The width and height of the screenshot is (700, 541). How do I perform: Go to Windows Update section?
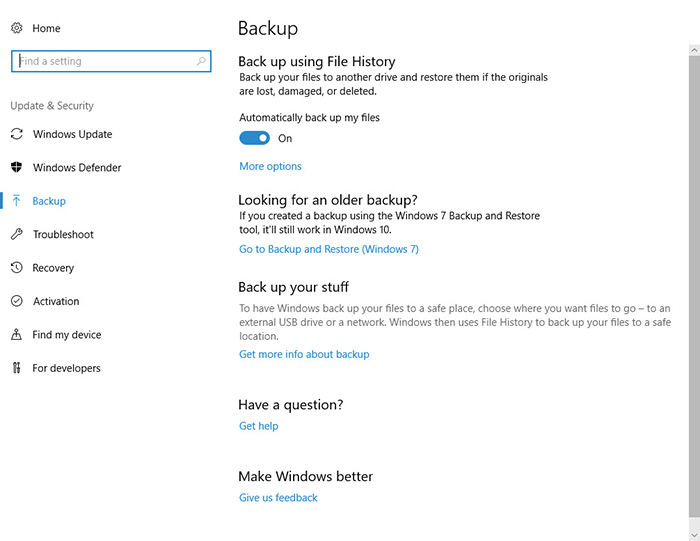(x=72, y=134)
